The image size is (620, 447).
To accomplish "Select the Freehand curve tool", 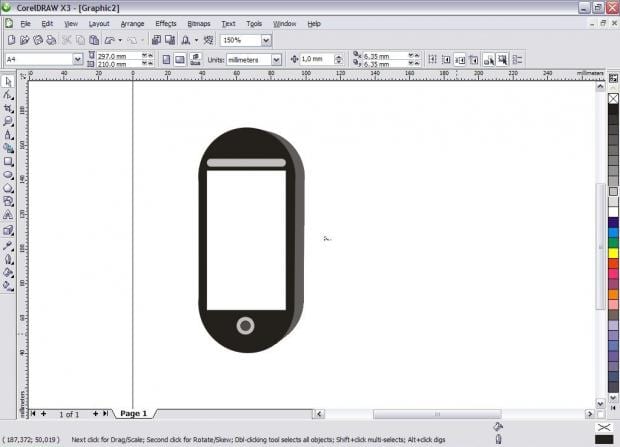I will 8,134.
